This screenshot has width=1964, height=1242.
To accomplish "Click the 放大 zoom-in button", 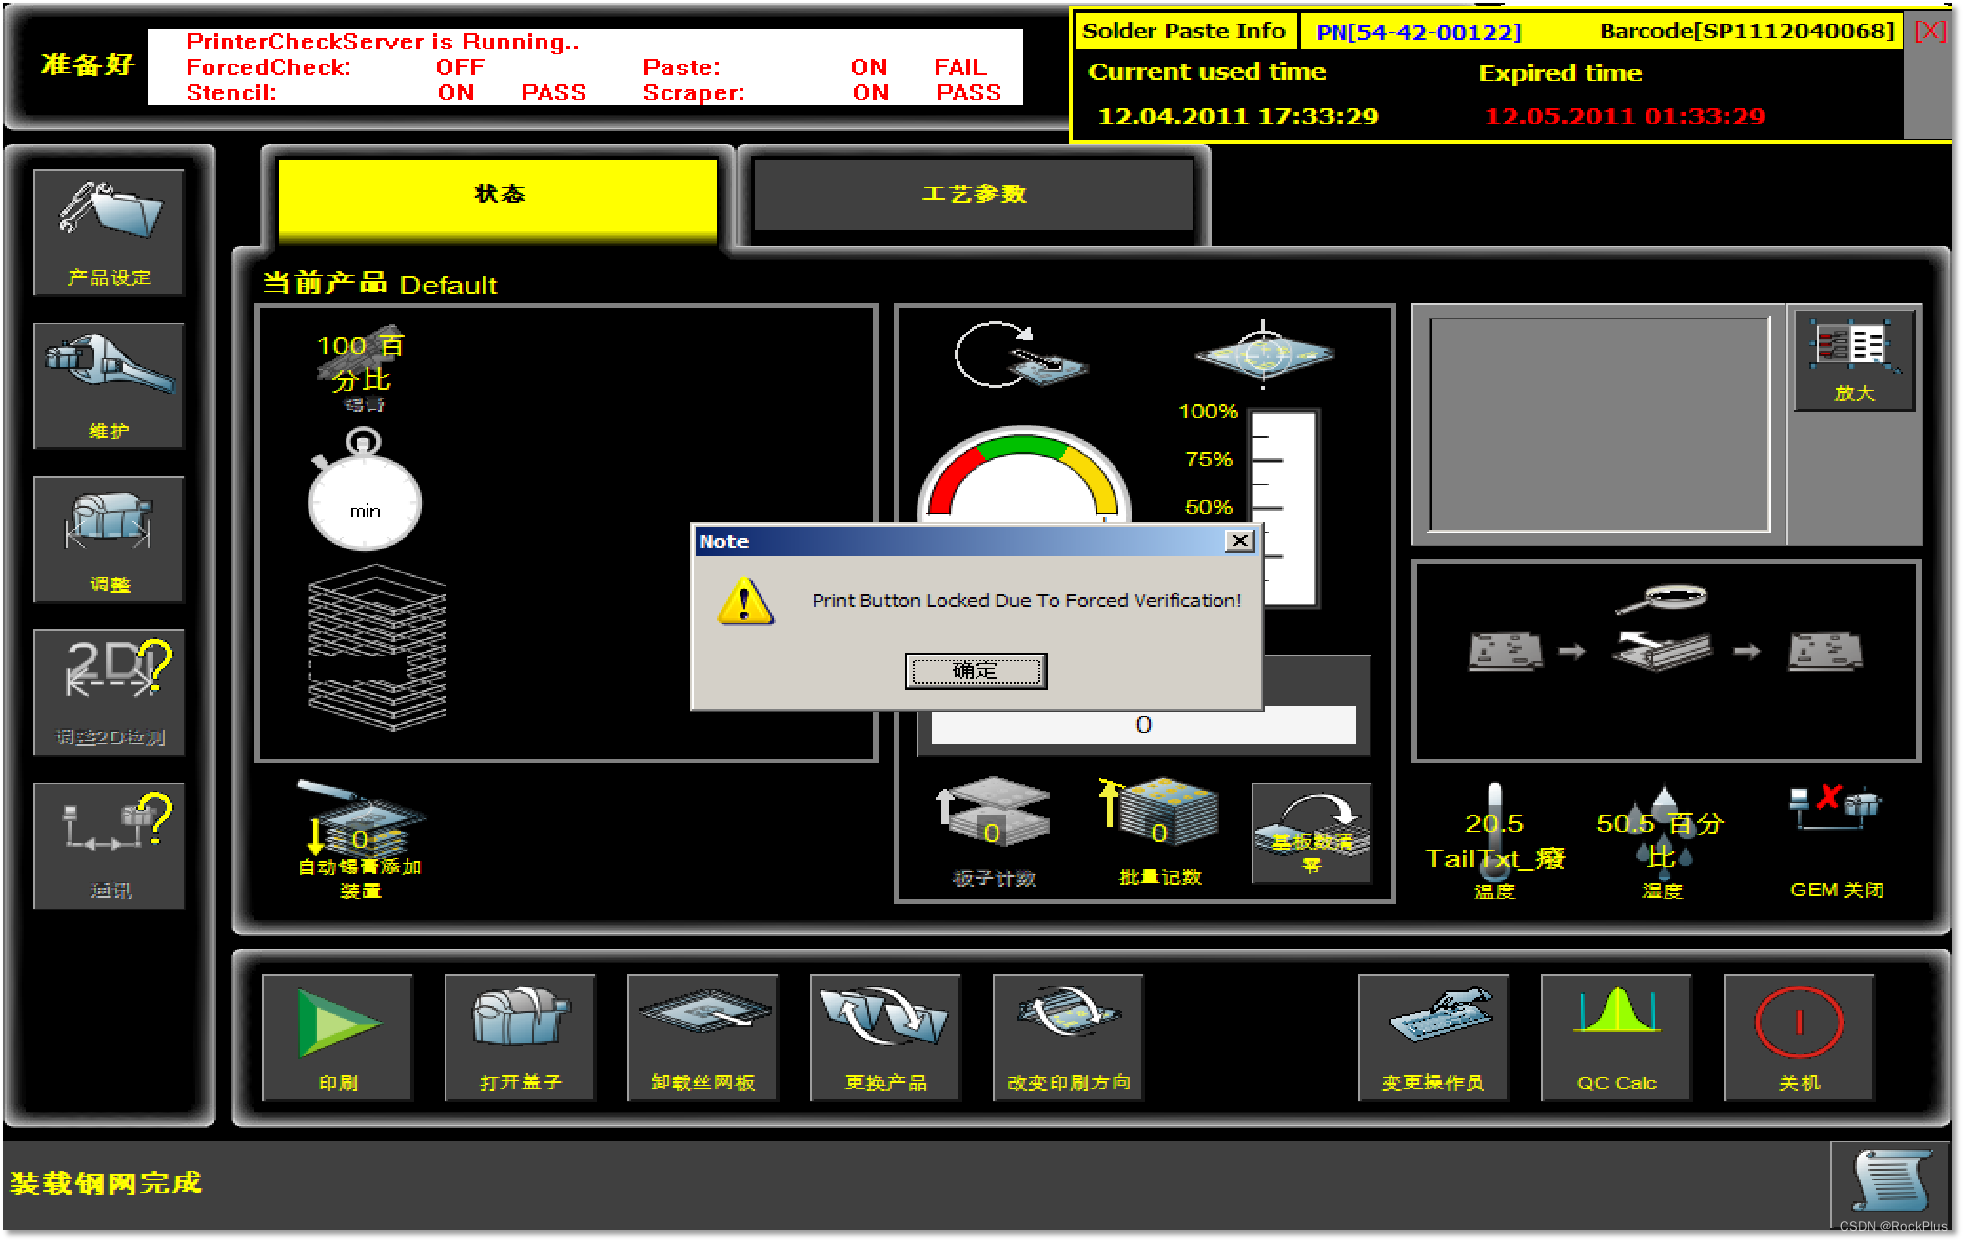I will click(x=1854, y=360).
